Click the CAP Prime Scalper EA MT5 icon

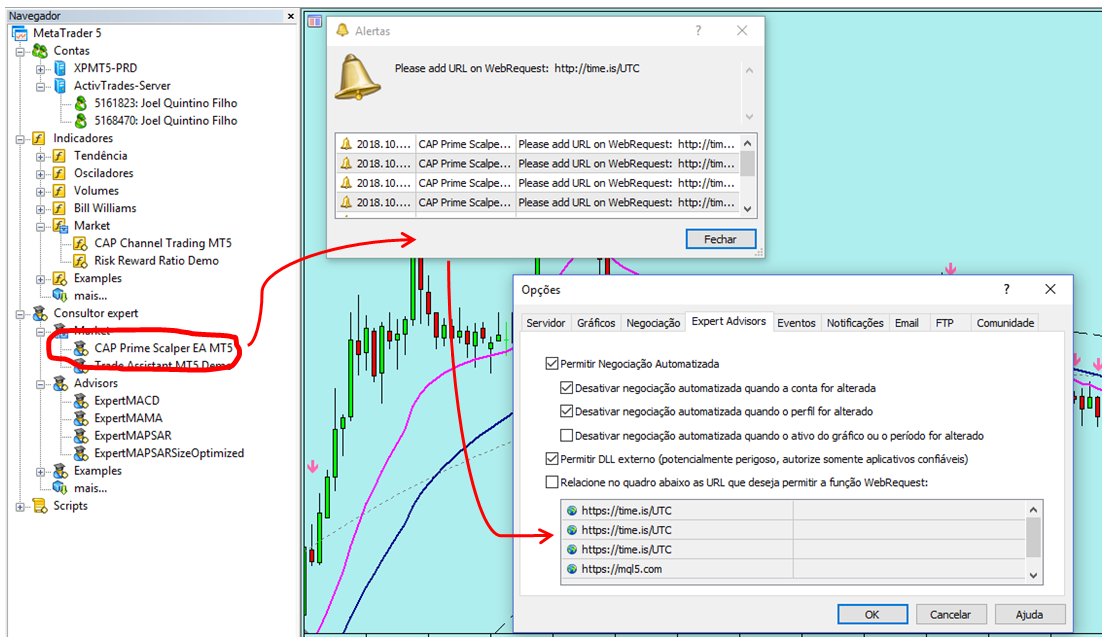tap(81, 349)
